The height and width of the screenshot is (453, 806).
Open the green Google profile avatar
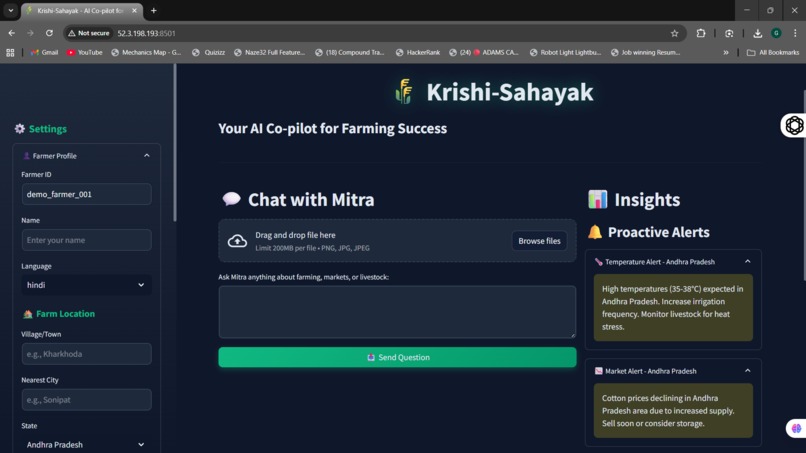coord(776,33)
